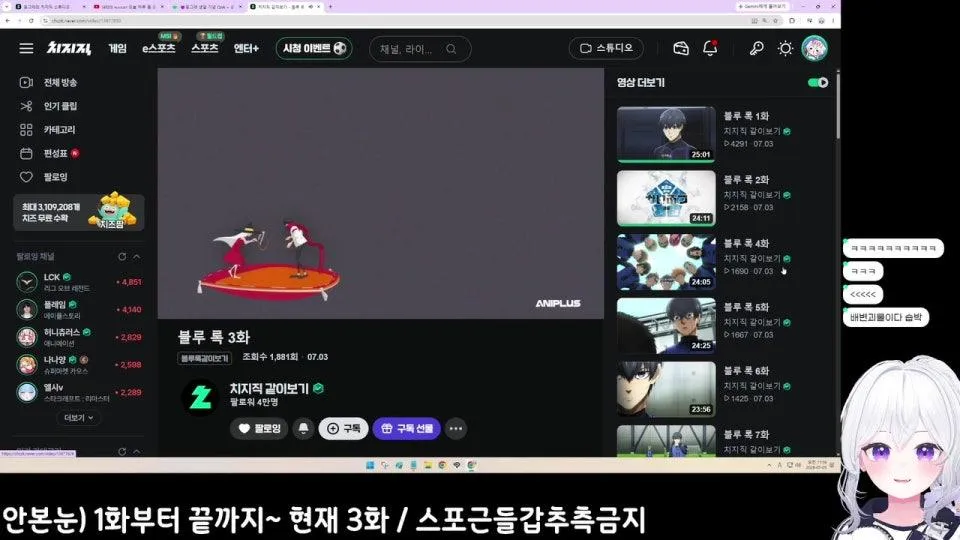Click the browser address bar

tap(392, 21)
